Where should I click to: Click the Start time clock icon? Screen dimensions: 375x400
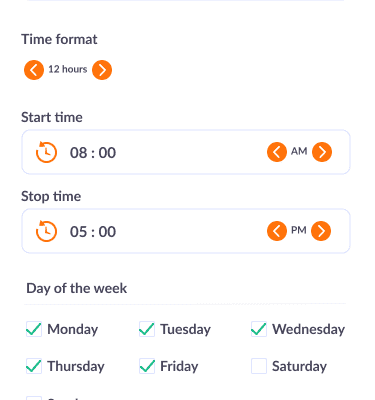pos(46,152)
